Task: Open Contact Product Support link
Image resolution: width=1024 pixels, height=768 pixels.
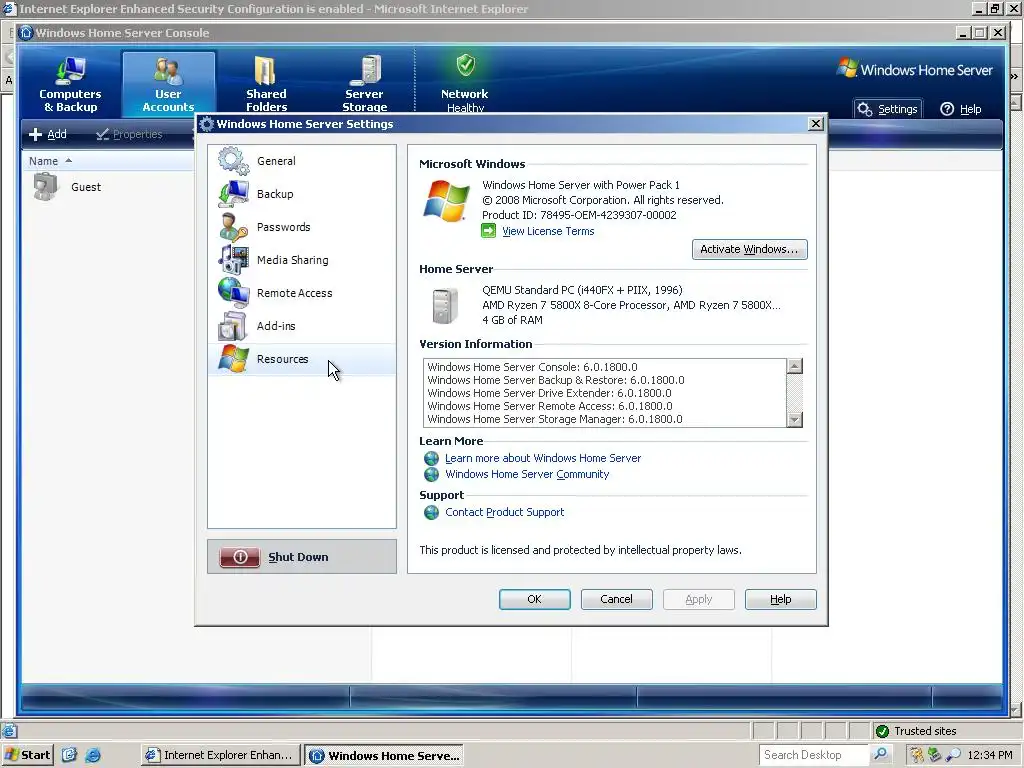Action: 504,512
